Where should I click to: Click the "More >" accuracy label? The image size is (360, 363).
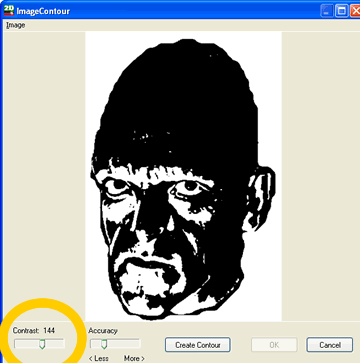[x=134, y=358]
